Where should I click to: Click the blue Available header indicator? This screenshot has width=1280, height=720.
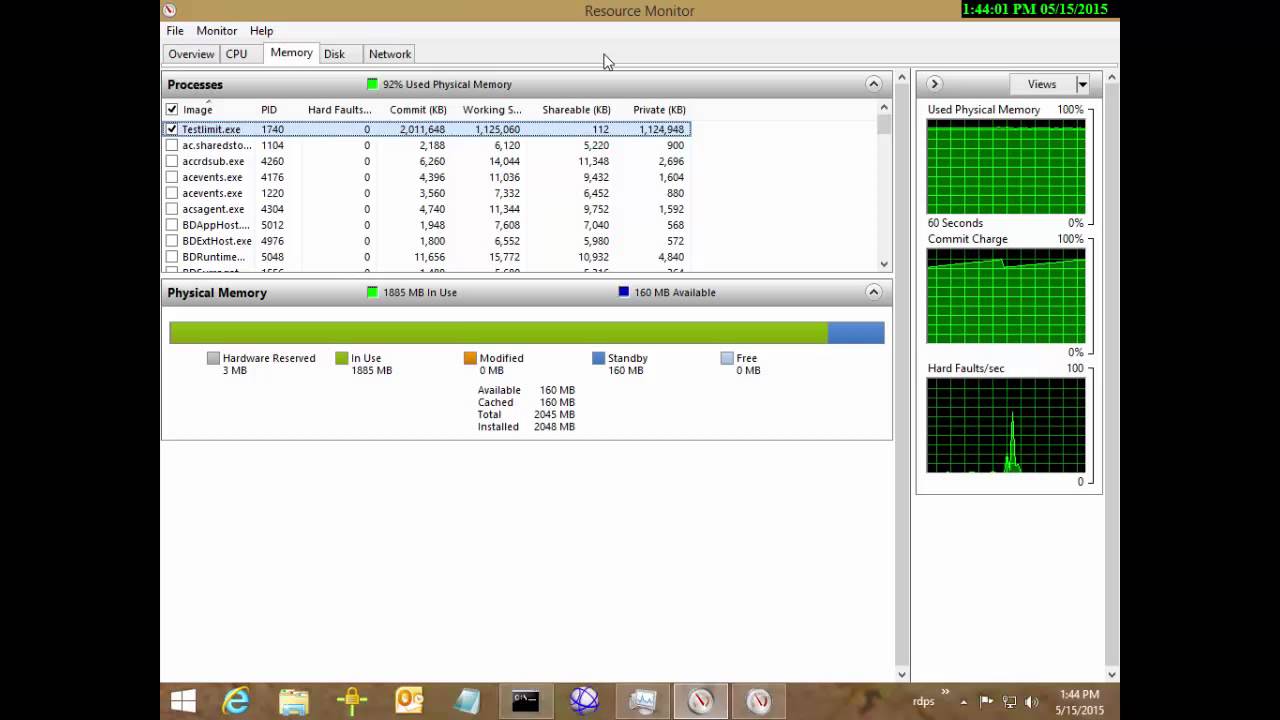(x=624, y=292)
